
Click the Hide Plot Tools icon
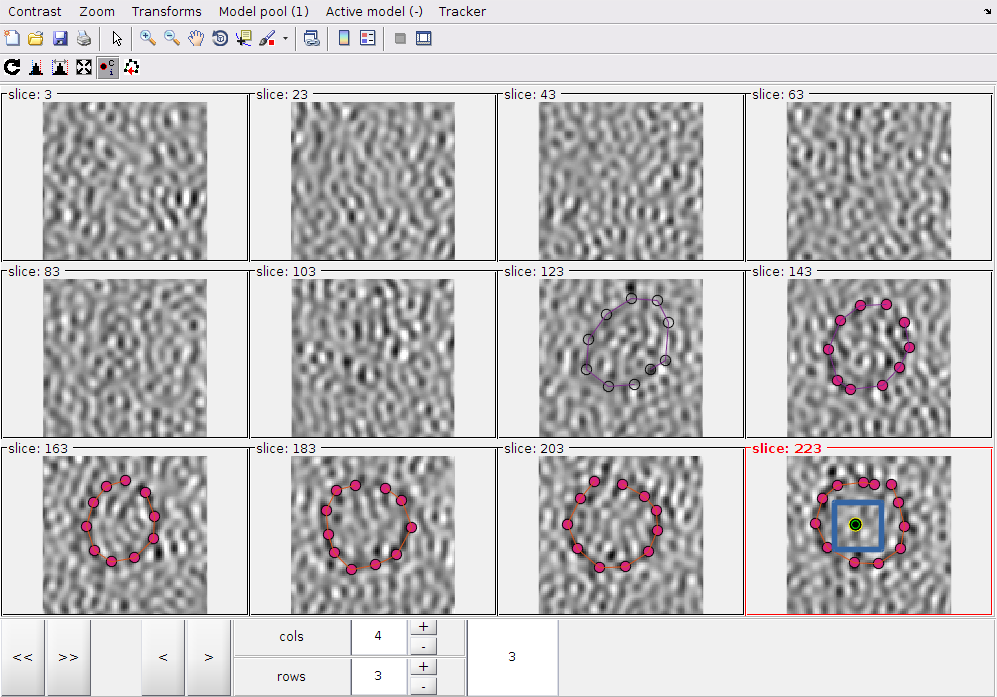pos(400,38)
